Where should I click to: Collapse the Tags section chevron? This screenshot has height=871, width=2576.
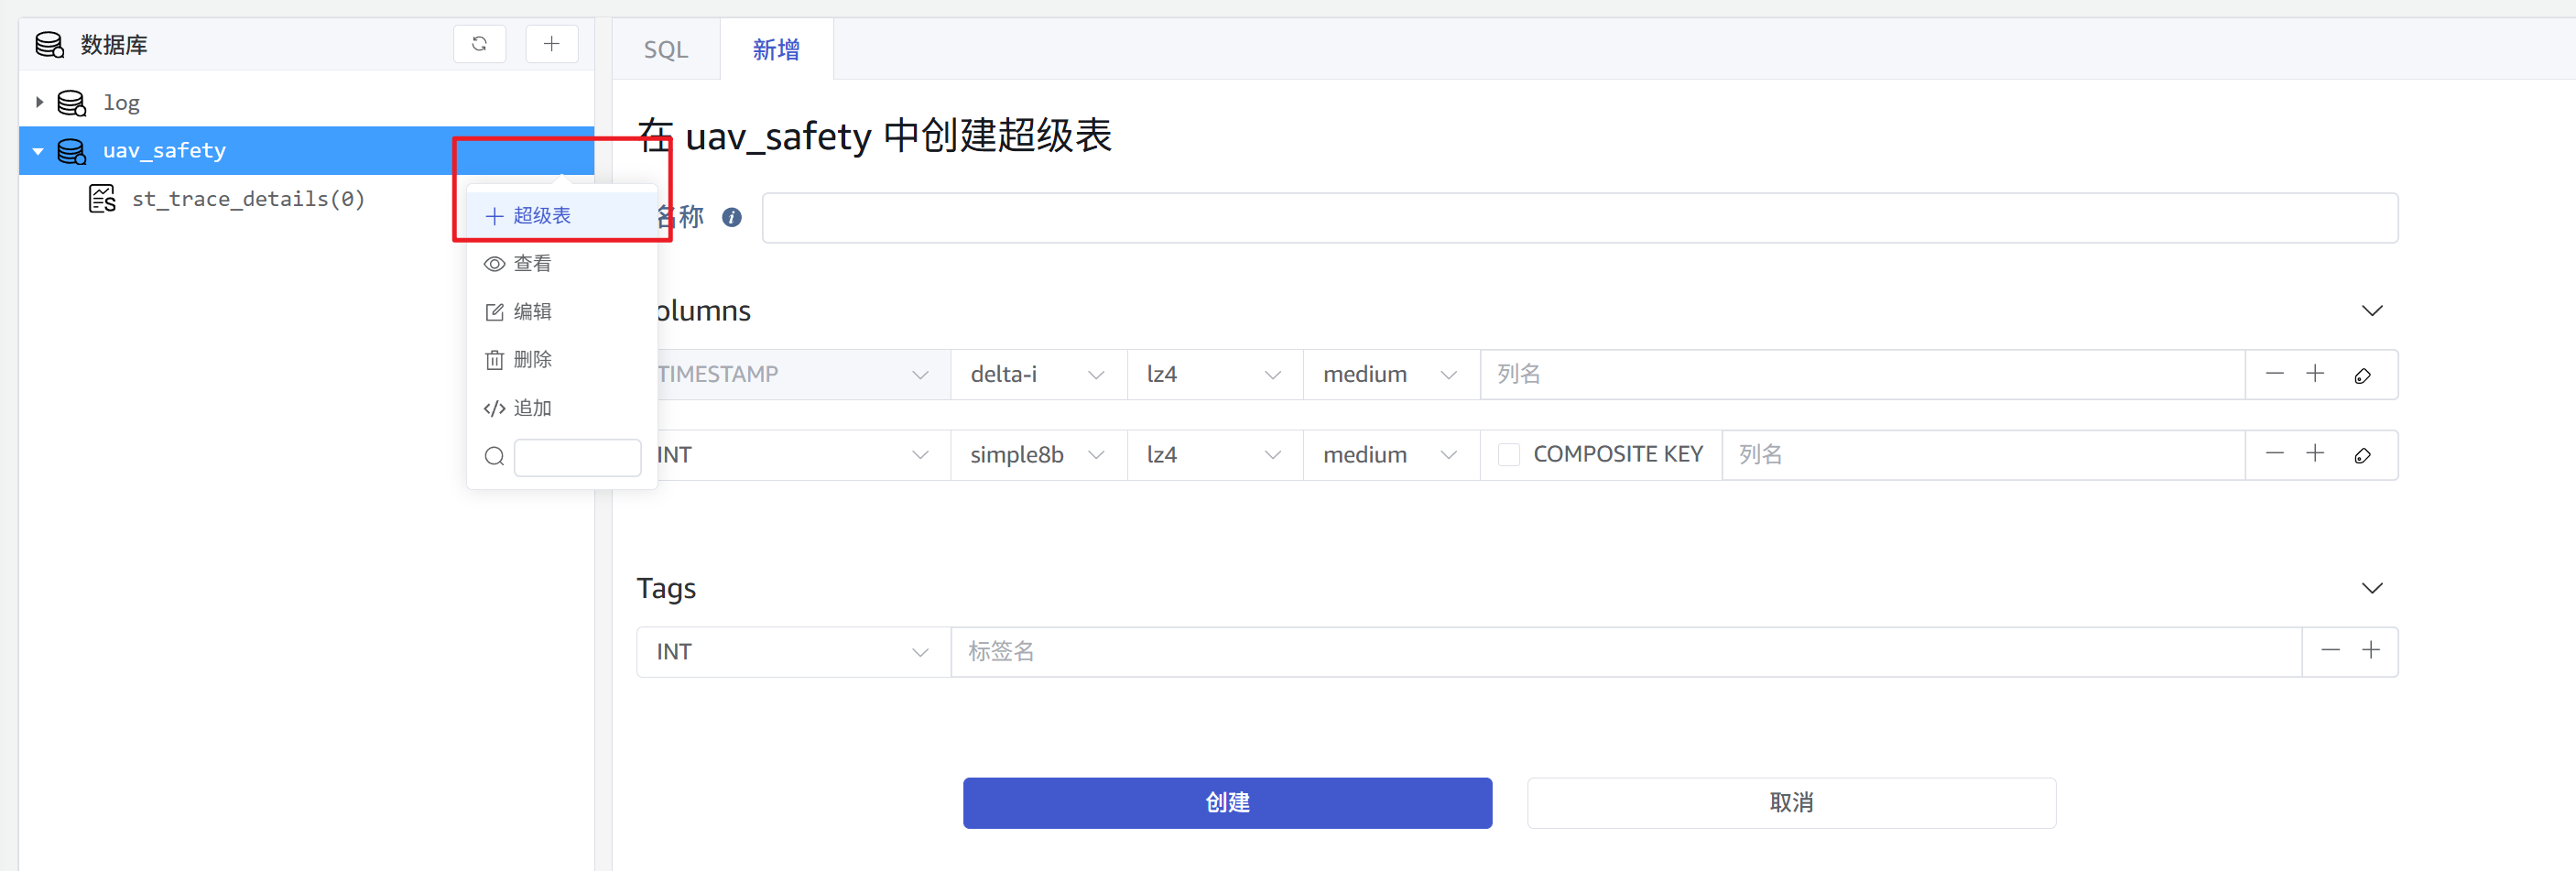2373,588
